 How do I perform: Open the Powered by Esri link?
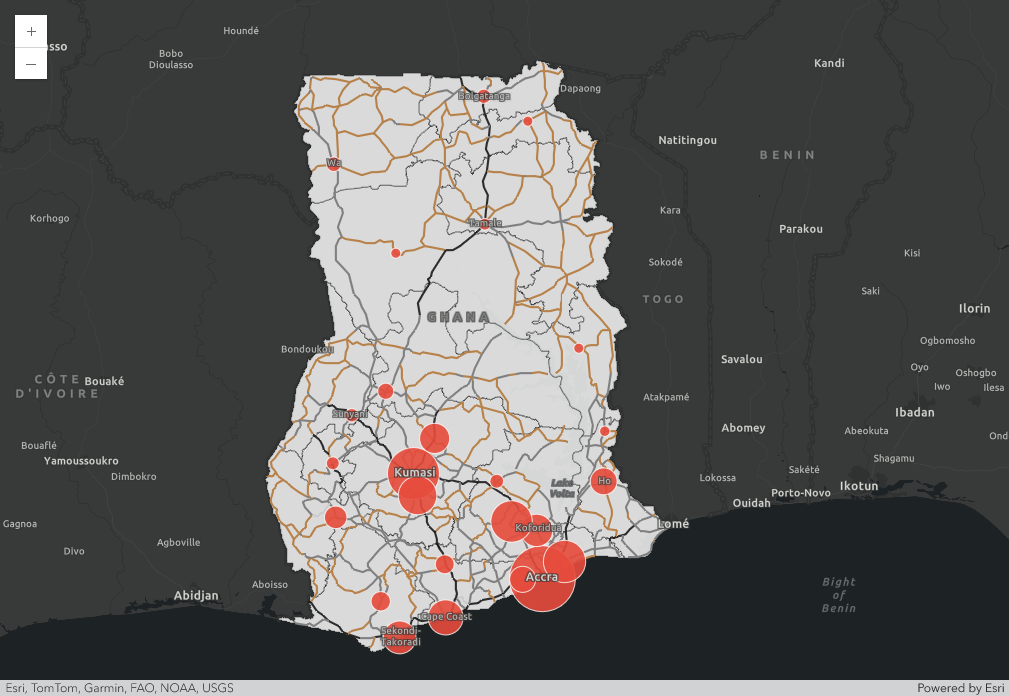click(x=960, y=688)
